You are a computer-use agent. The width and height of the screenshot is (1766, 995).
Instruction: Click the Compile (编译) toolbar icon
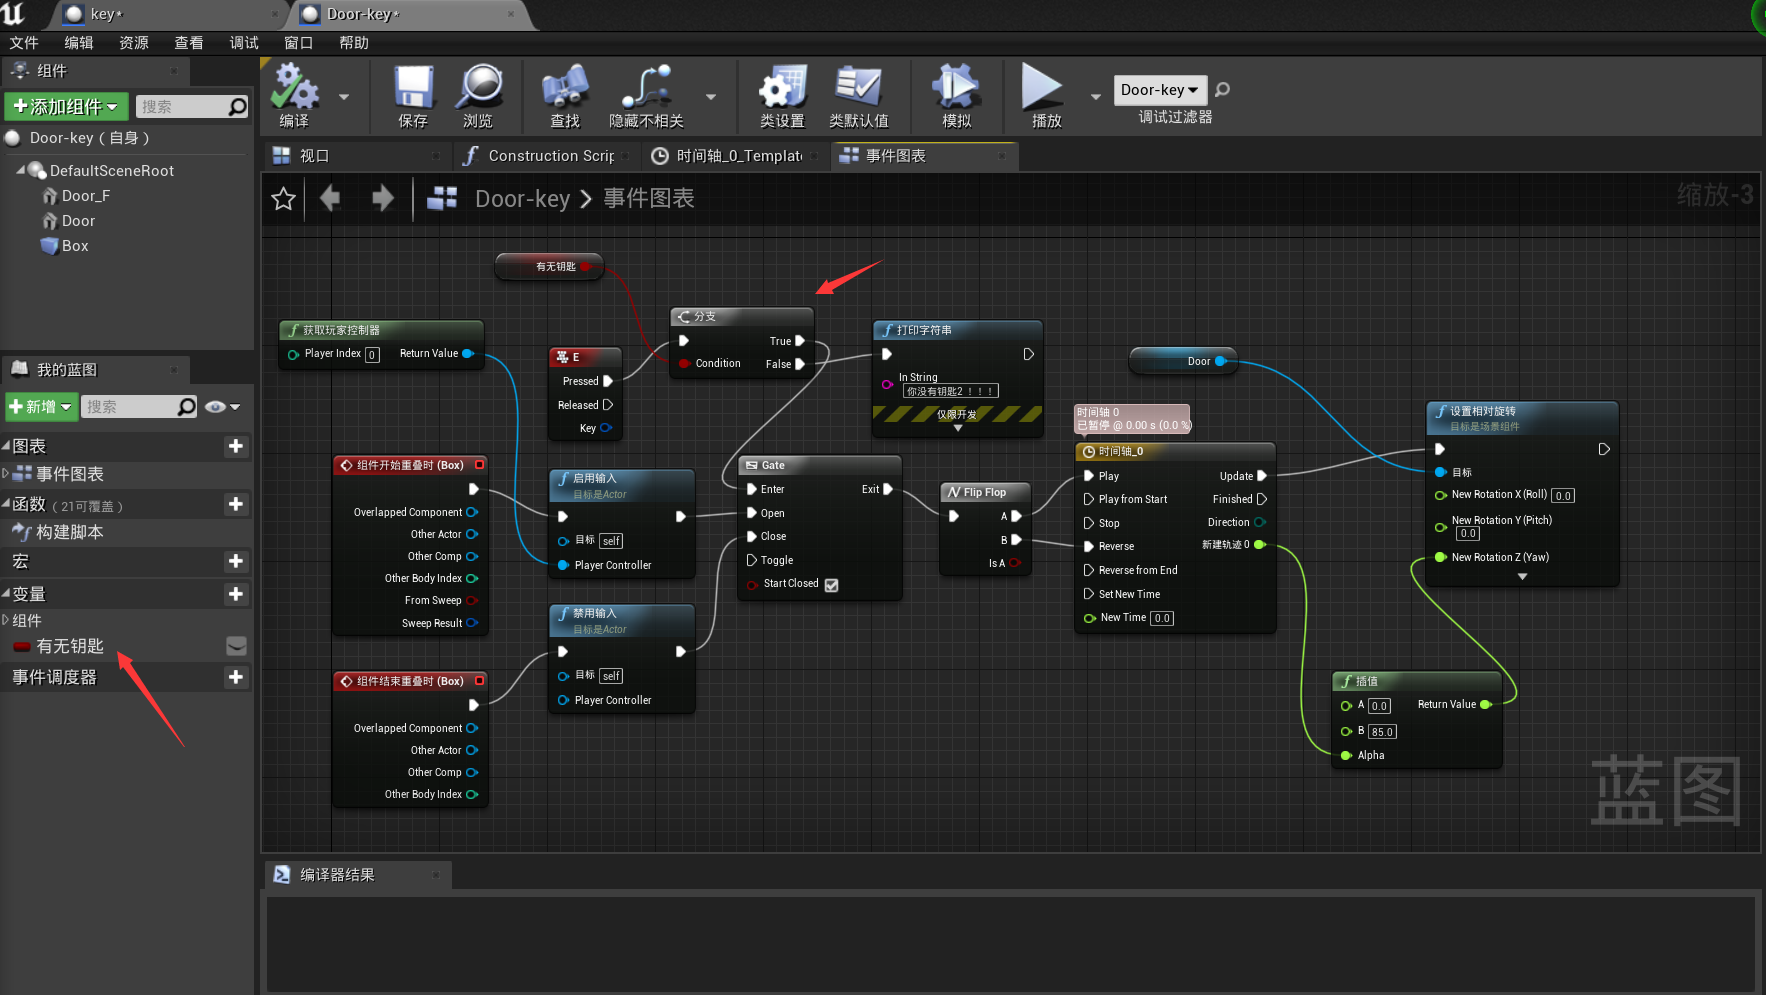(x=294, y=88)
